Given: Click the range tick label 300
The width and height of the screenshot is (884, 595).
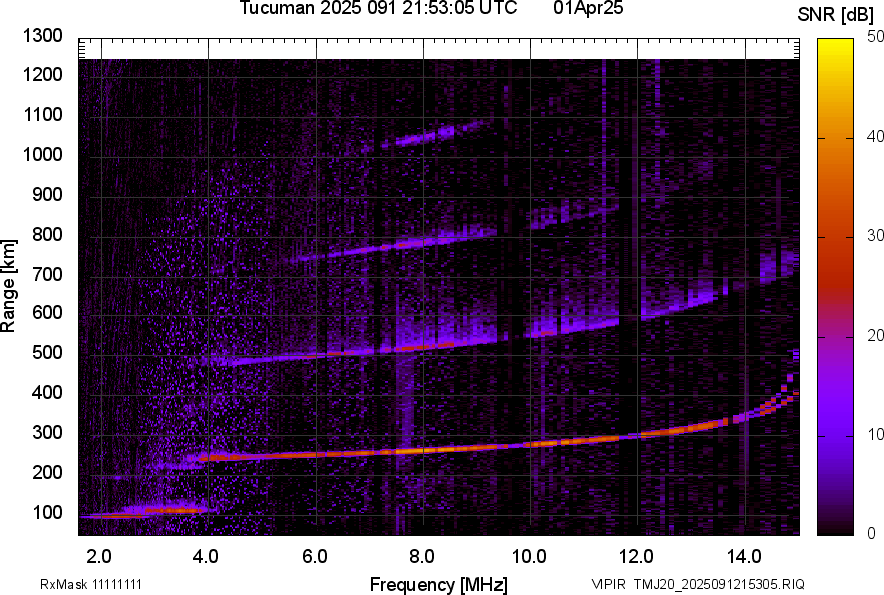Looking at the screenshot, I should 47,433.
